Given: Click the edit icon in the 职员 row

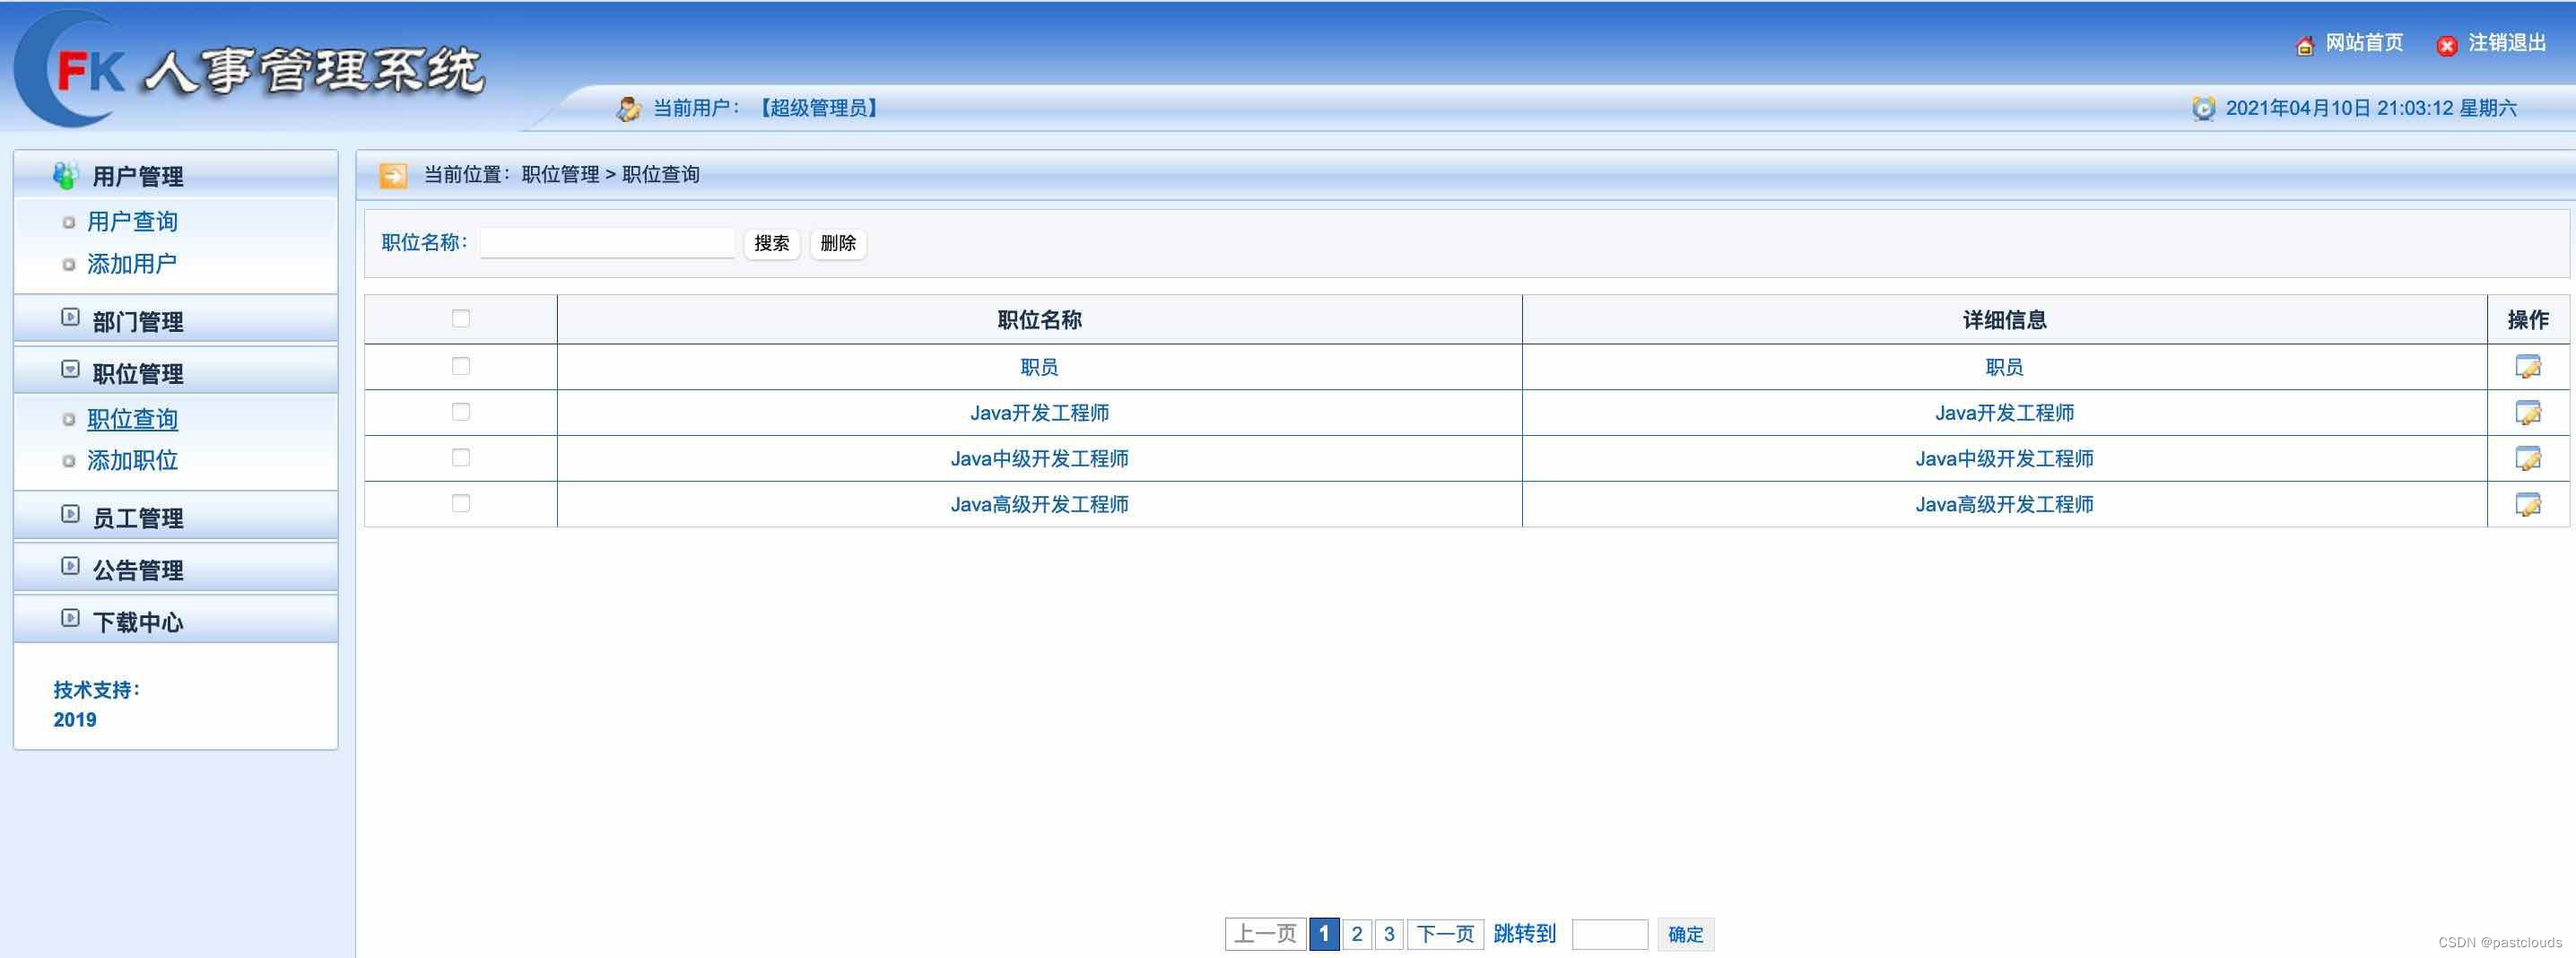Looking at the screenshot, I should tap(2528, 366).
